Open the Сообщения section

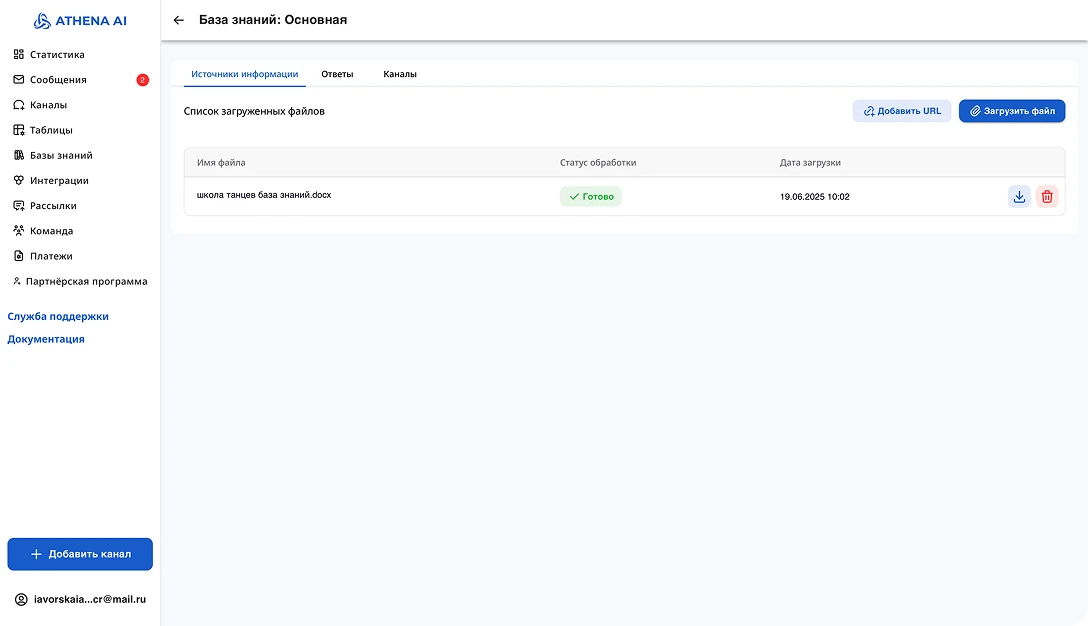click(58, 80)
